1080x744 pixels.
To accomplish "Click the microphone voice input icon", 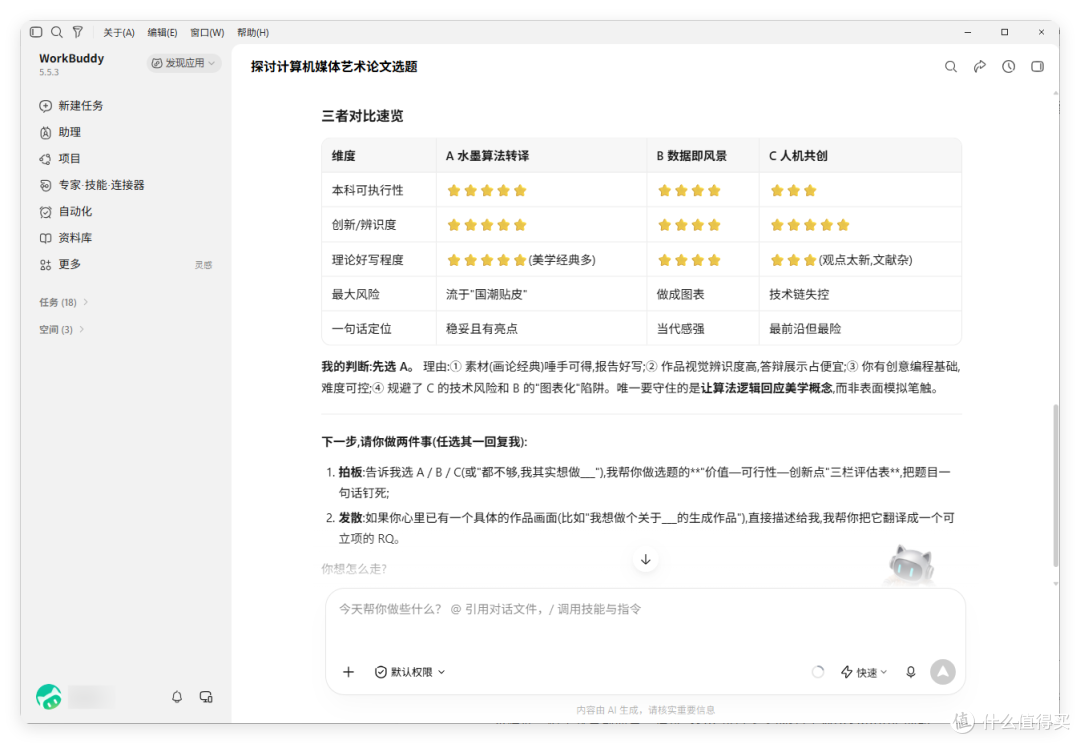I will pos(911,672).
